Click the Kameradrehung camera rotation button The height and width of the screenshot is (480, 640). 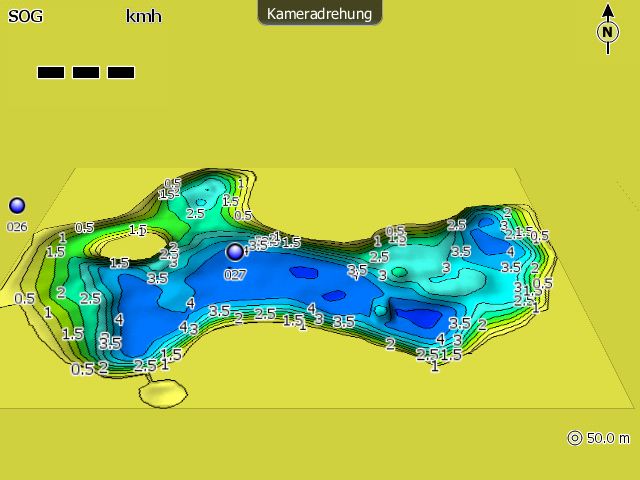pyautogui.click(x=319, y=13)
